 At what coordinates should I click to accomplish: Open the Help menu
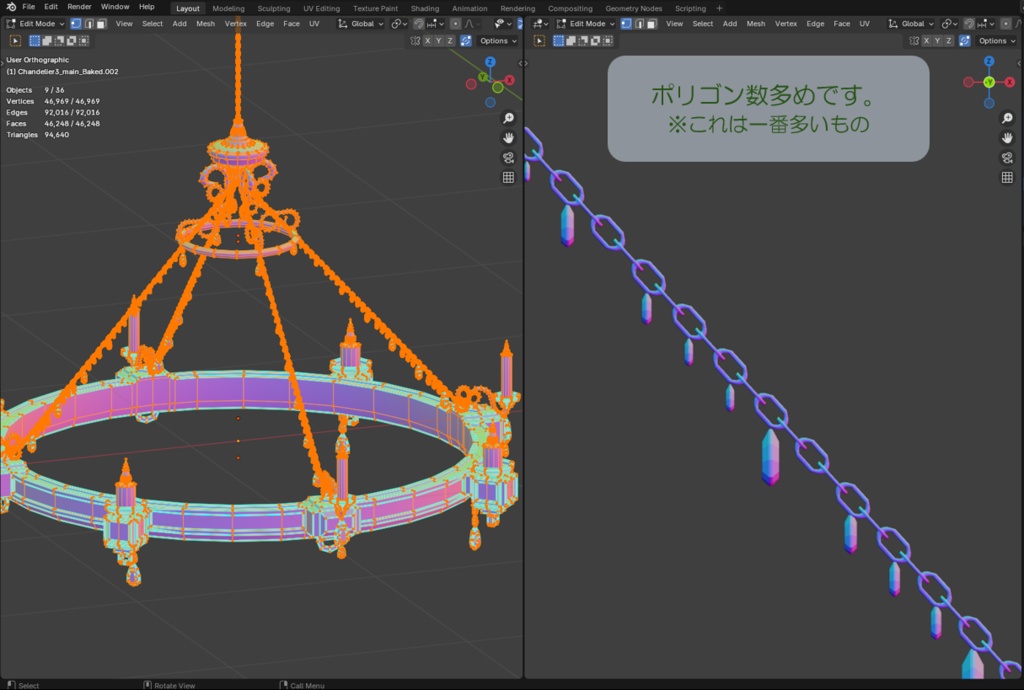[x=147, y=7]
